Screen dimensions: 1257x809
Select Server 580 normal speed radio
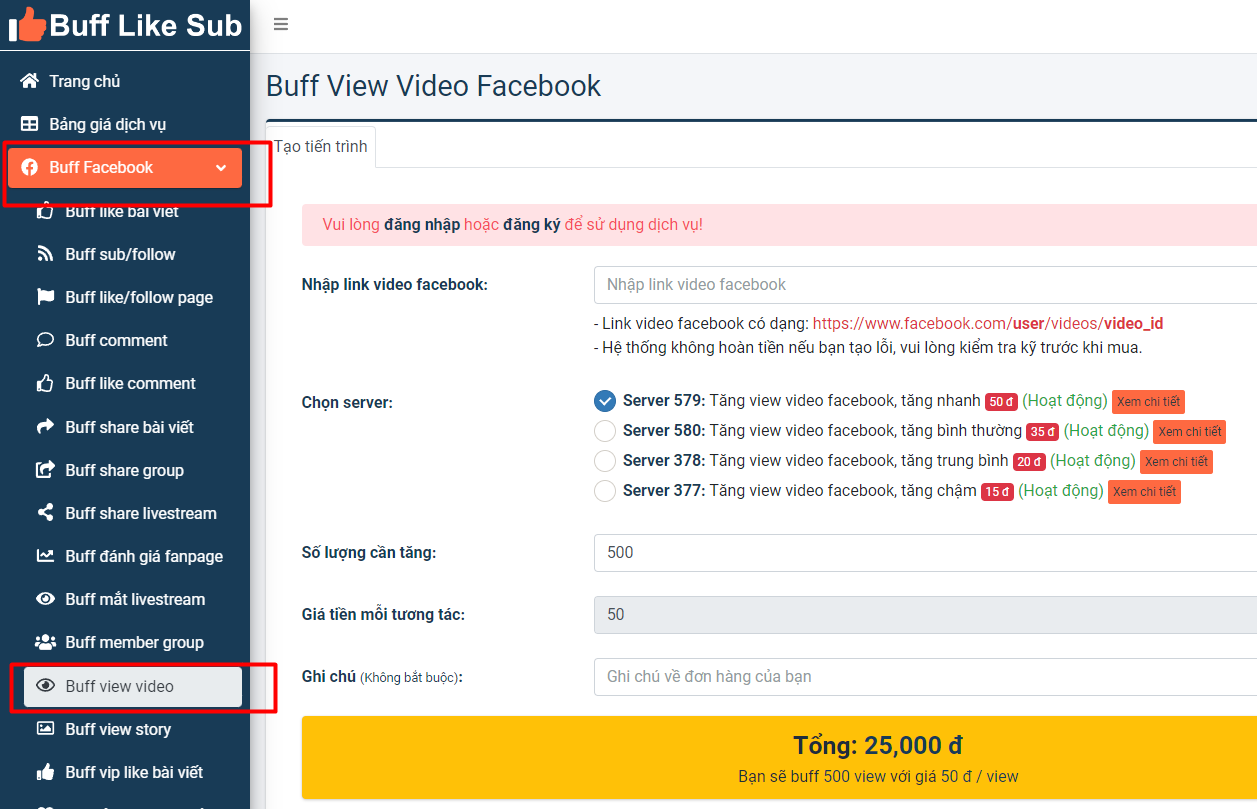tap(604, 431)
